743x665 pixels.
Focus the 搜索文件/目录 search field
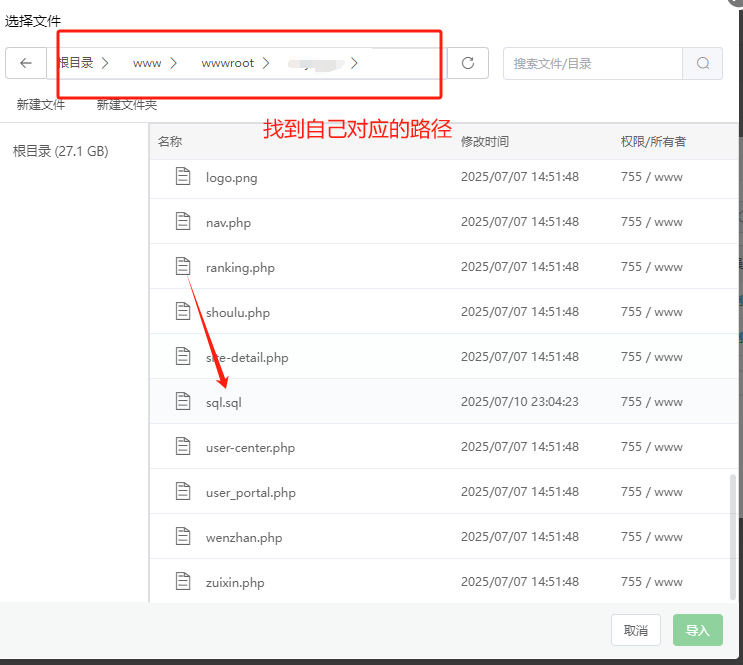coord(593,64)
